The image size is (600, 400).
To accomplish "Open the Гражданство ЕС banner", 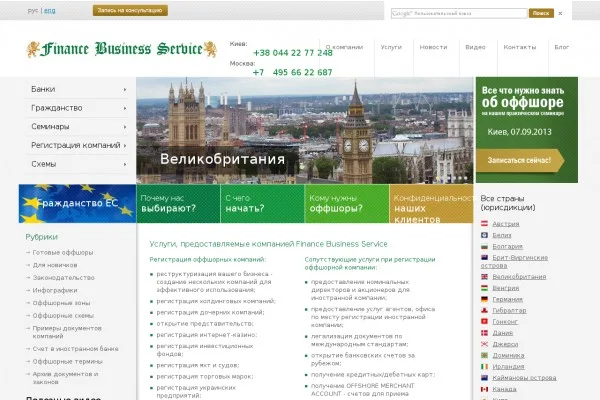I will pyautogui.click(x=77, y=203).
